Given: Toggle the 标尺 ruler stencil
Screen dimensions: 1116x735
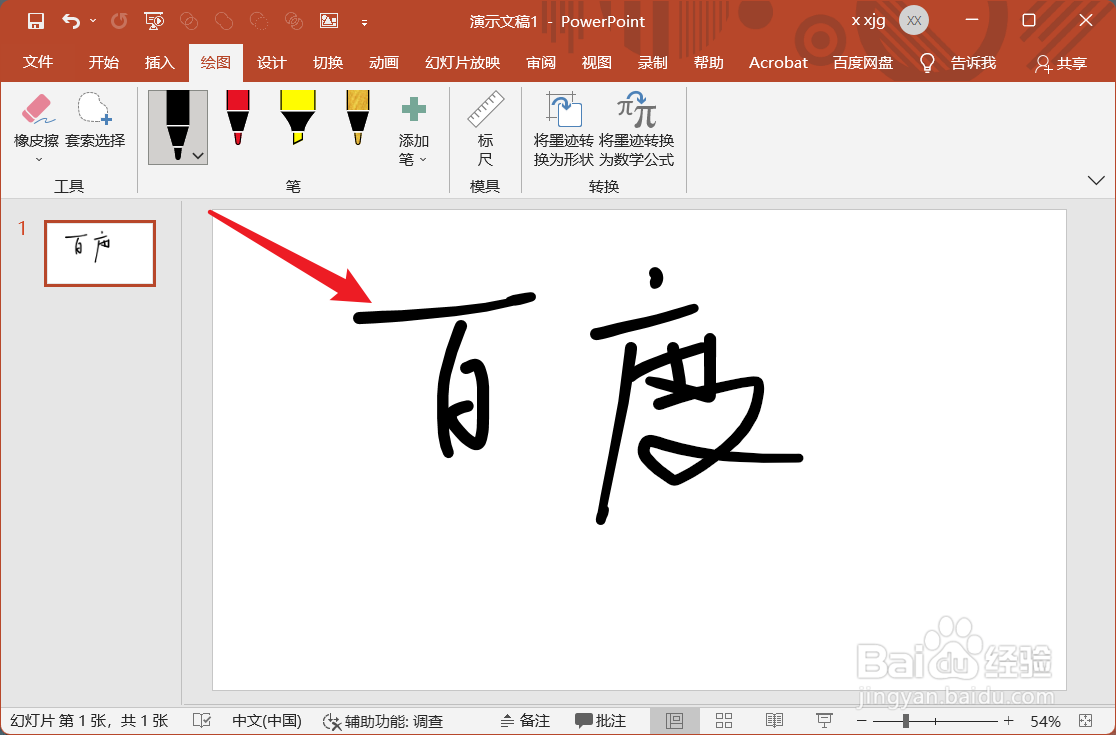Looking at the screenshot, I should 485,129.
